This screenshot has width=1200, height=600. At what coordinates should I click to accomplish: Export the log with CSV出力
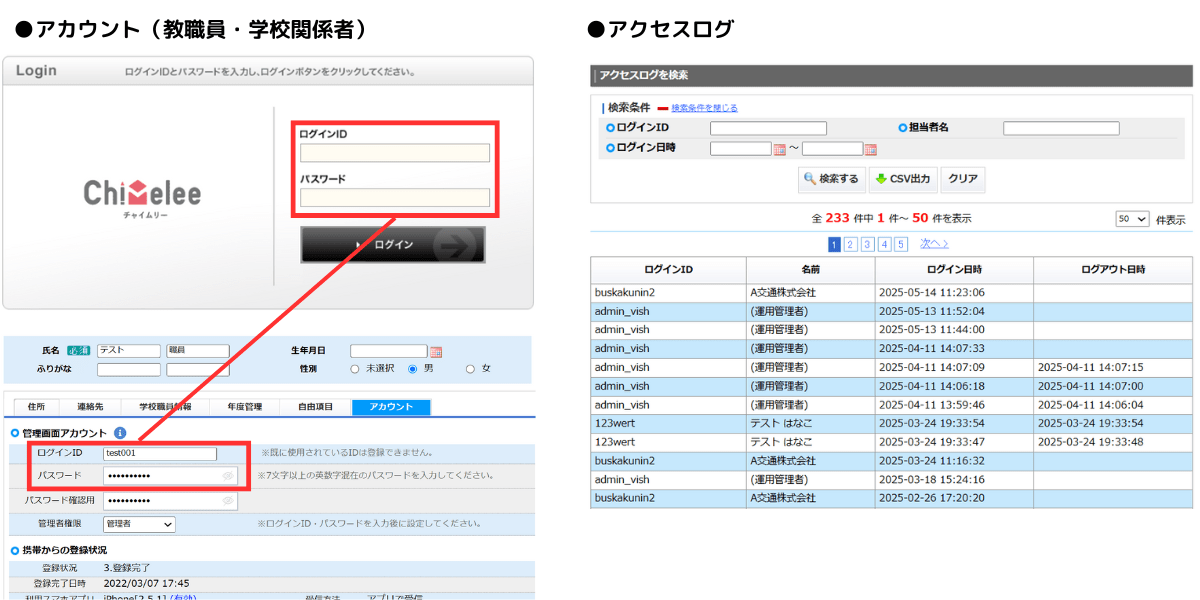coord(901,179)
